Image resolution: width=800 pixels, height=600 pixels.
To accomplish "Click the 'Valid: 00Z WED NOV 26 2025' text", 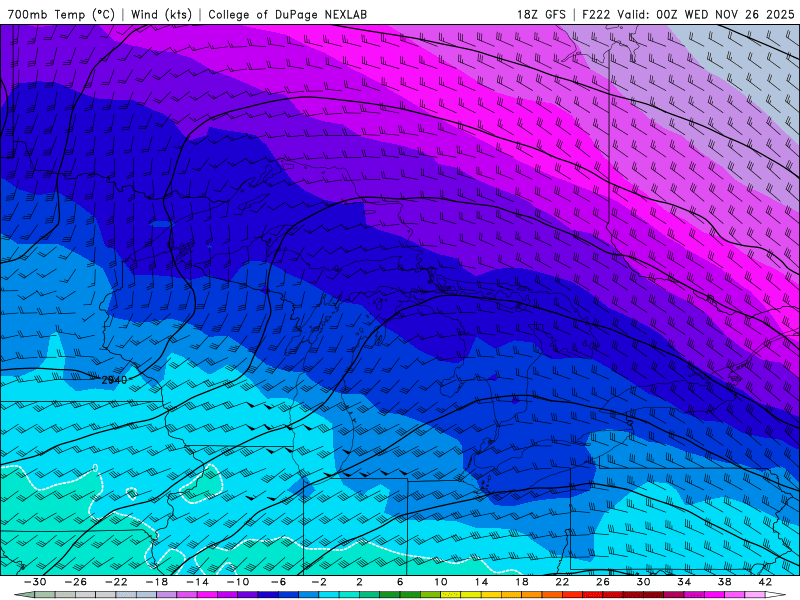I will (x=706, y=14).
